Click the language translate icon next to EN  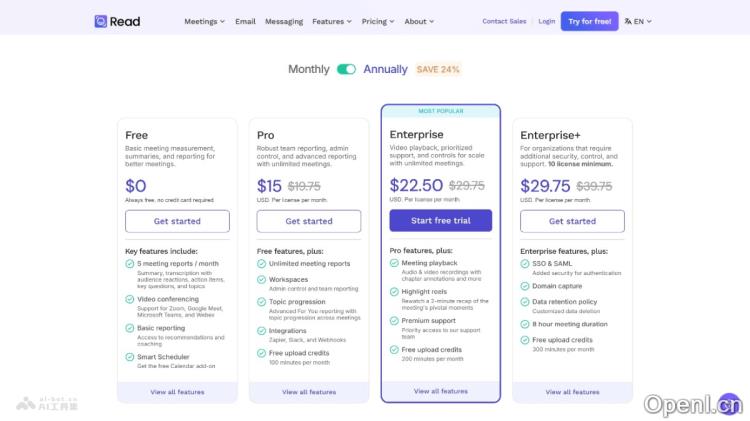point(628,21)
